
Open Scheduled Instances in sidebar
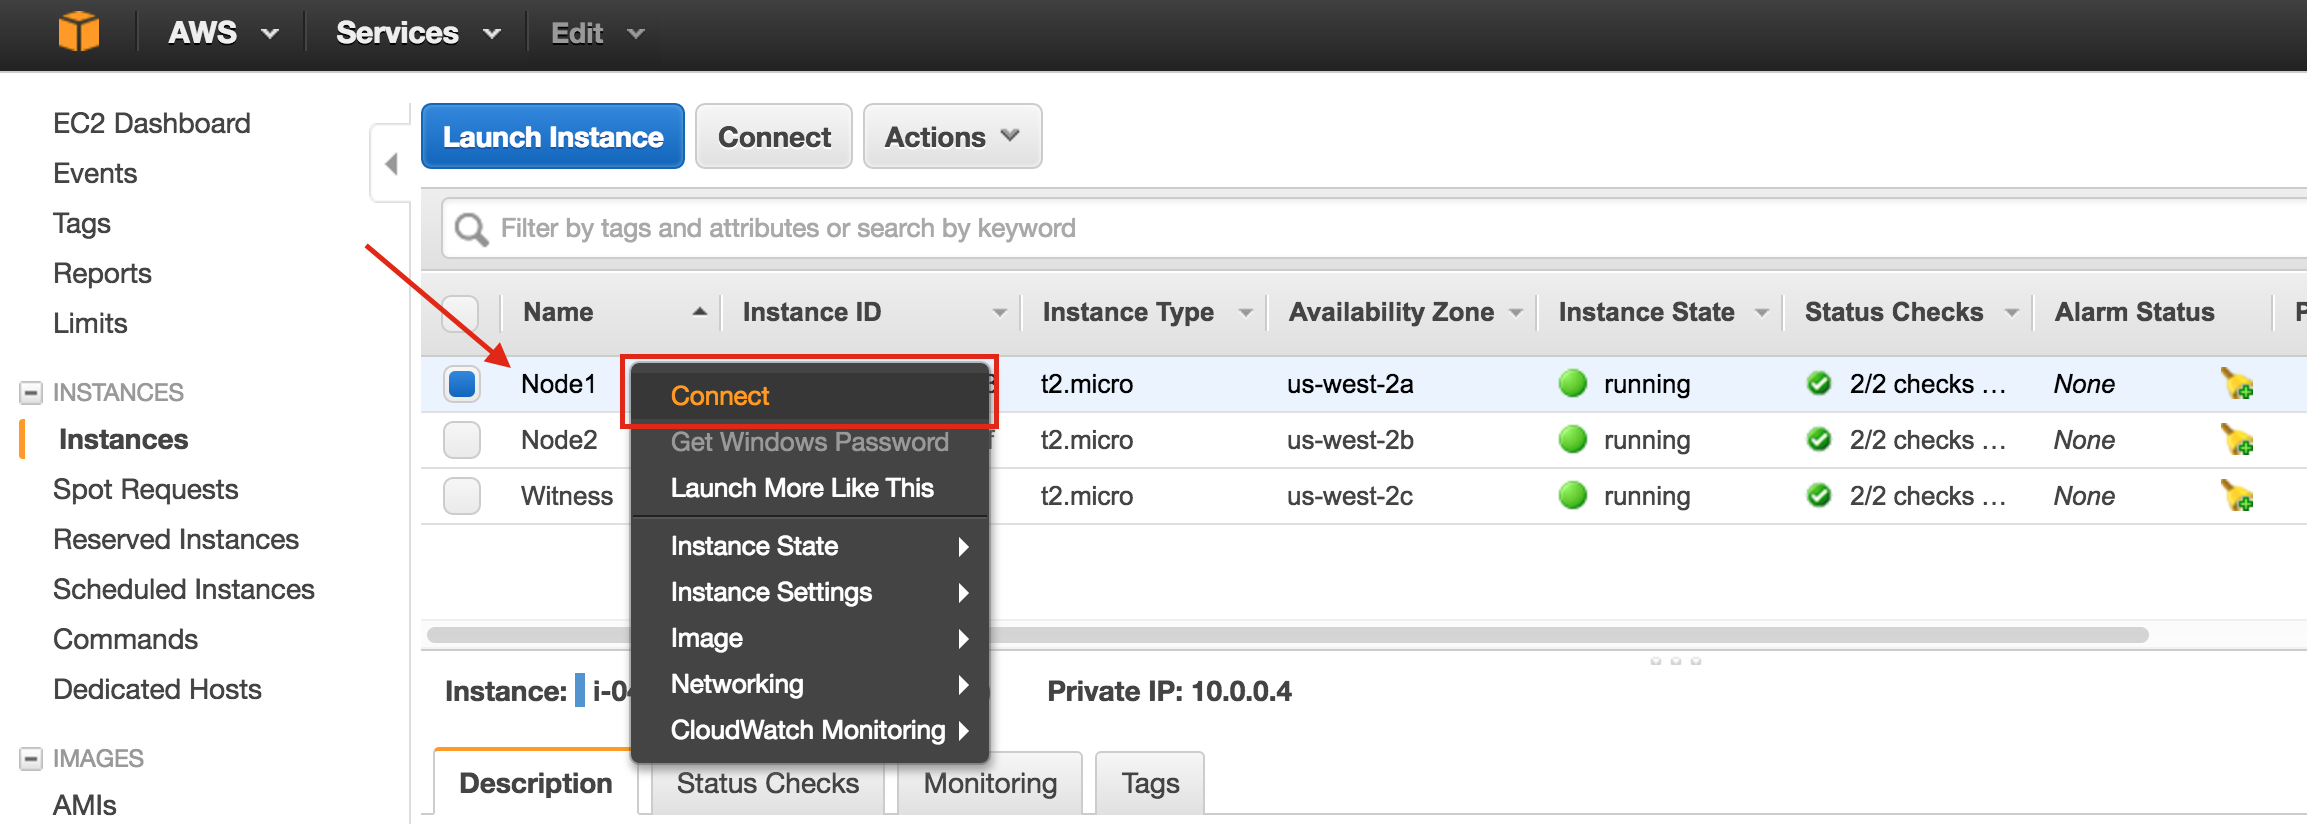[x=184, y=589]
